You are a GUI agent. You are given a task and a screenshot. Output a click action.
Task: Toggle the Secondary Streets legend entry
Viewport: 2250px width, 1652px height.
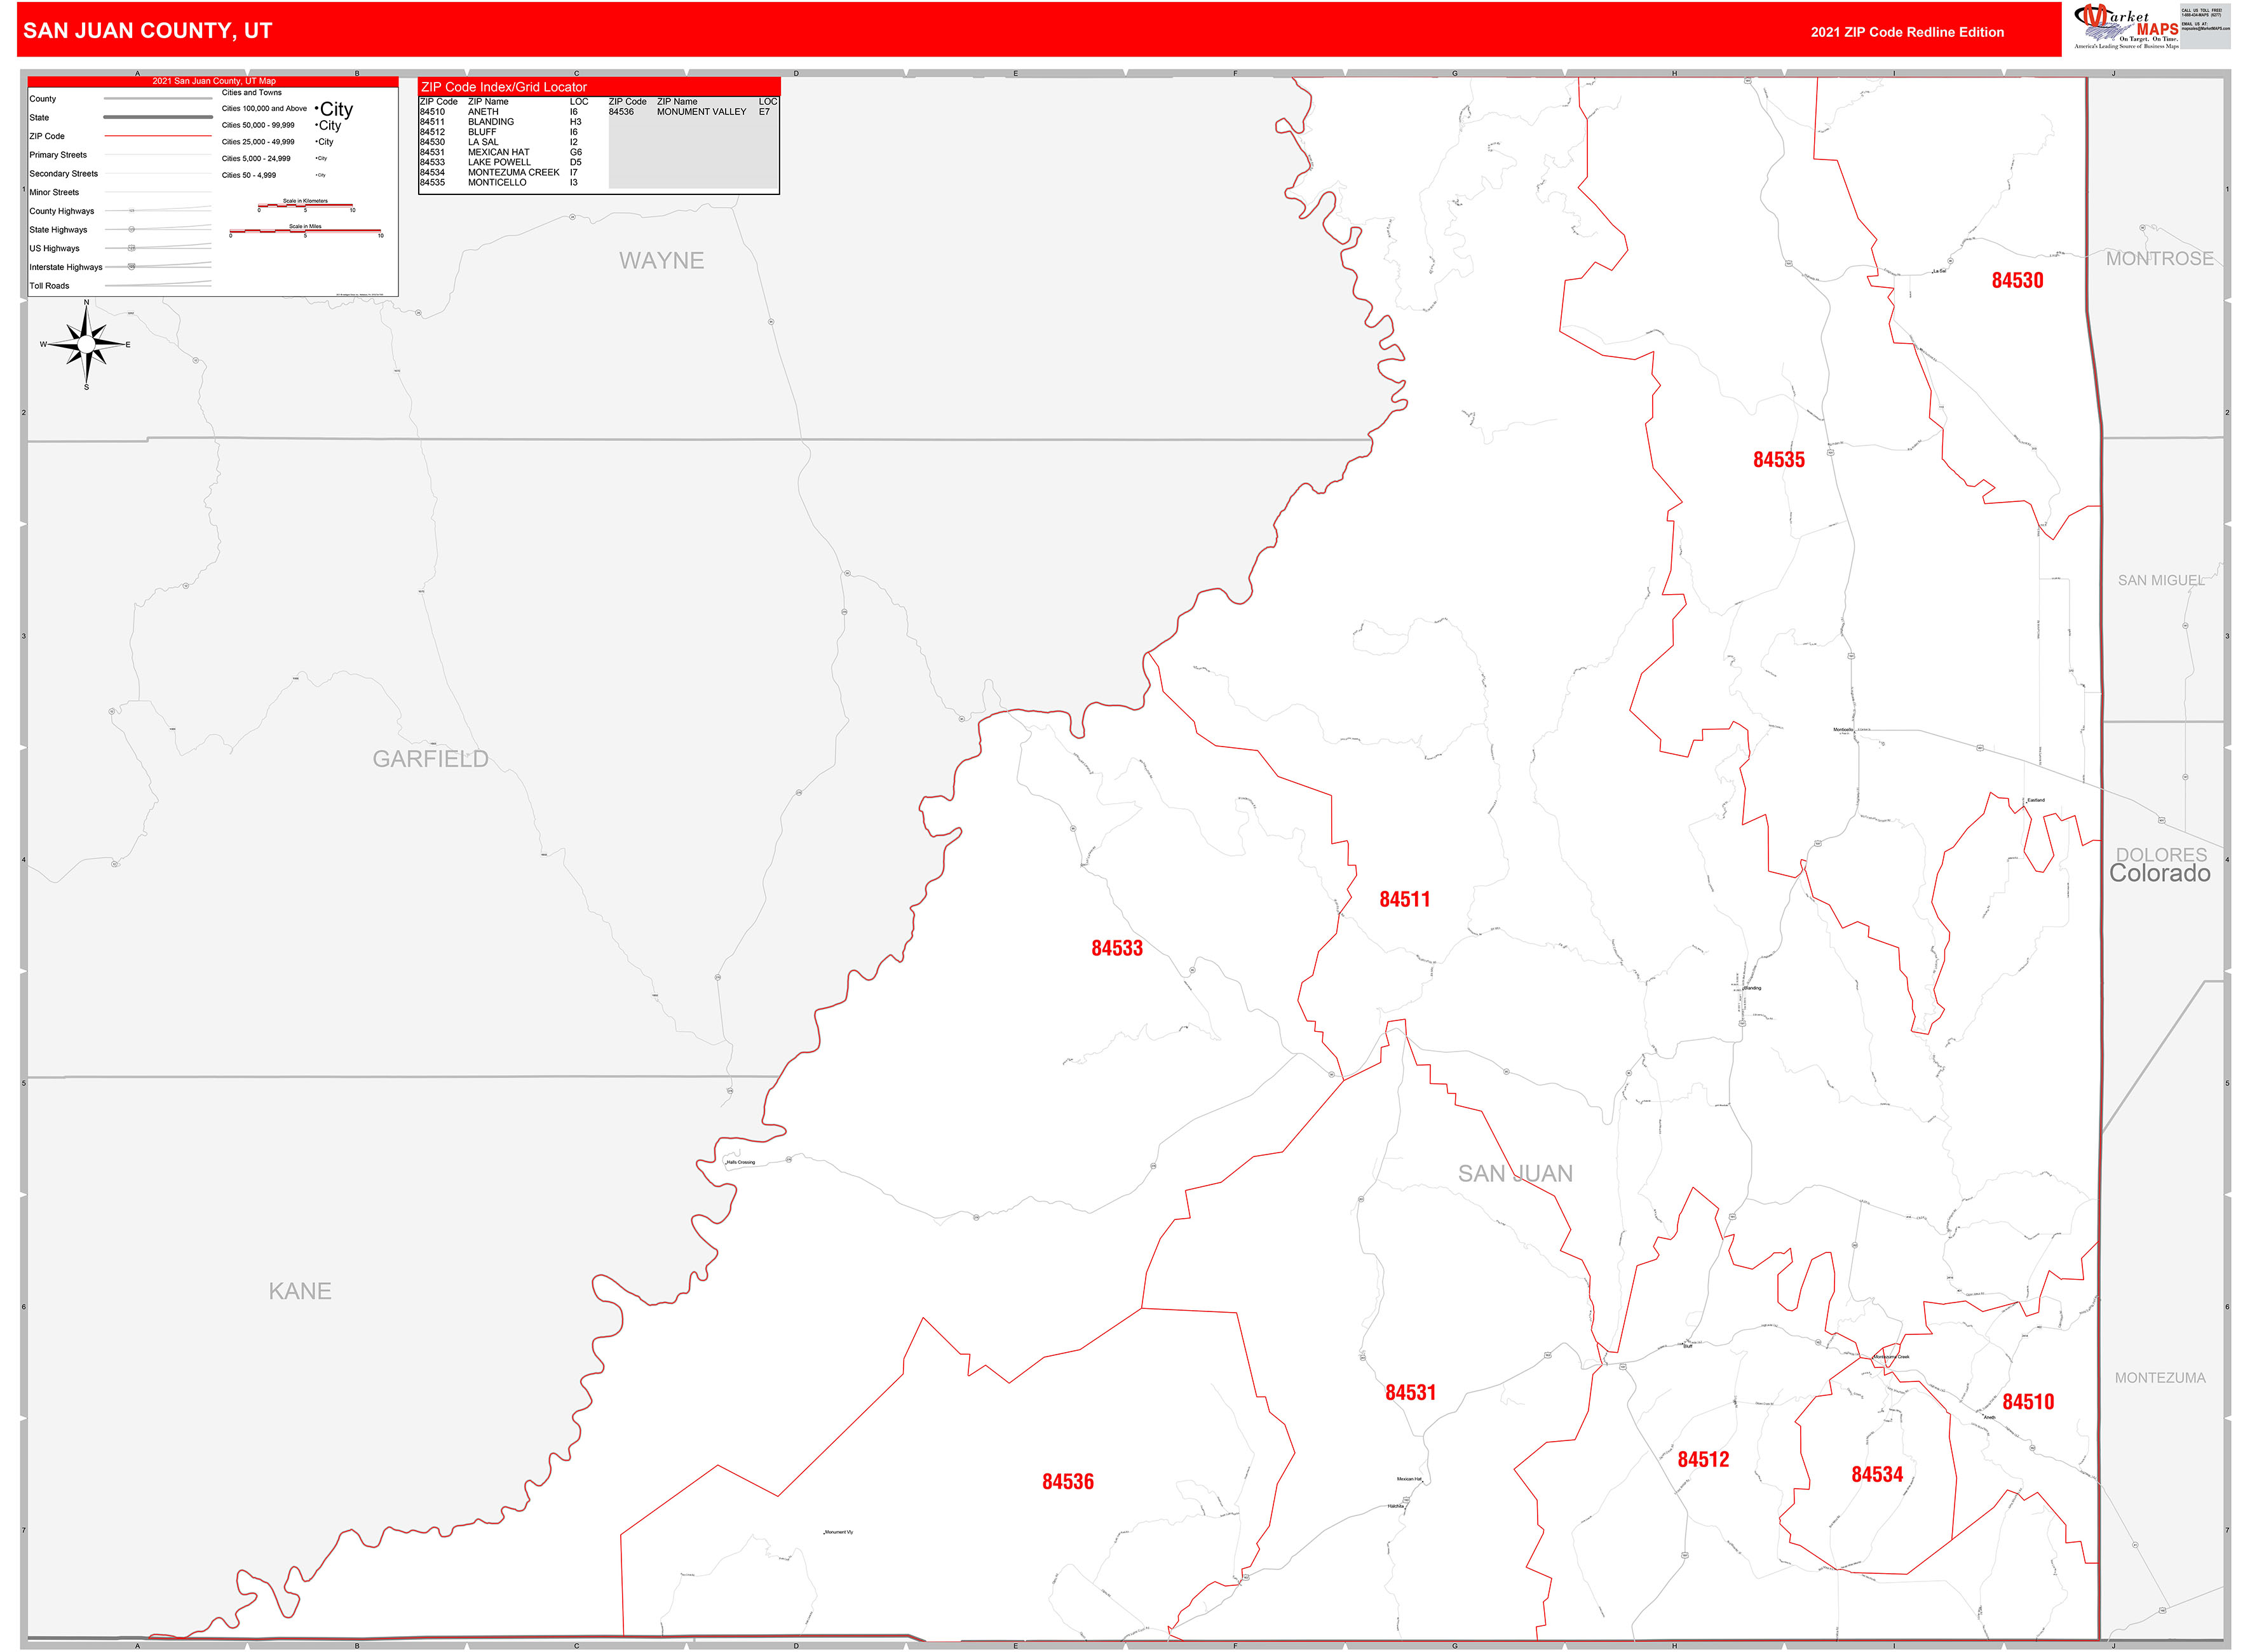[x=63, y=173]
